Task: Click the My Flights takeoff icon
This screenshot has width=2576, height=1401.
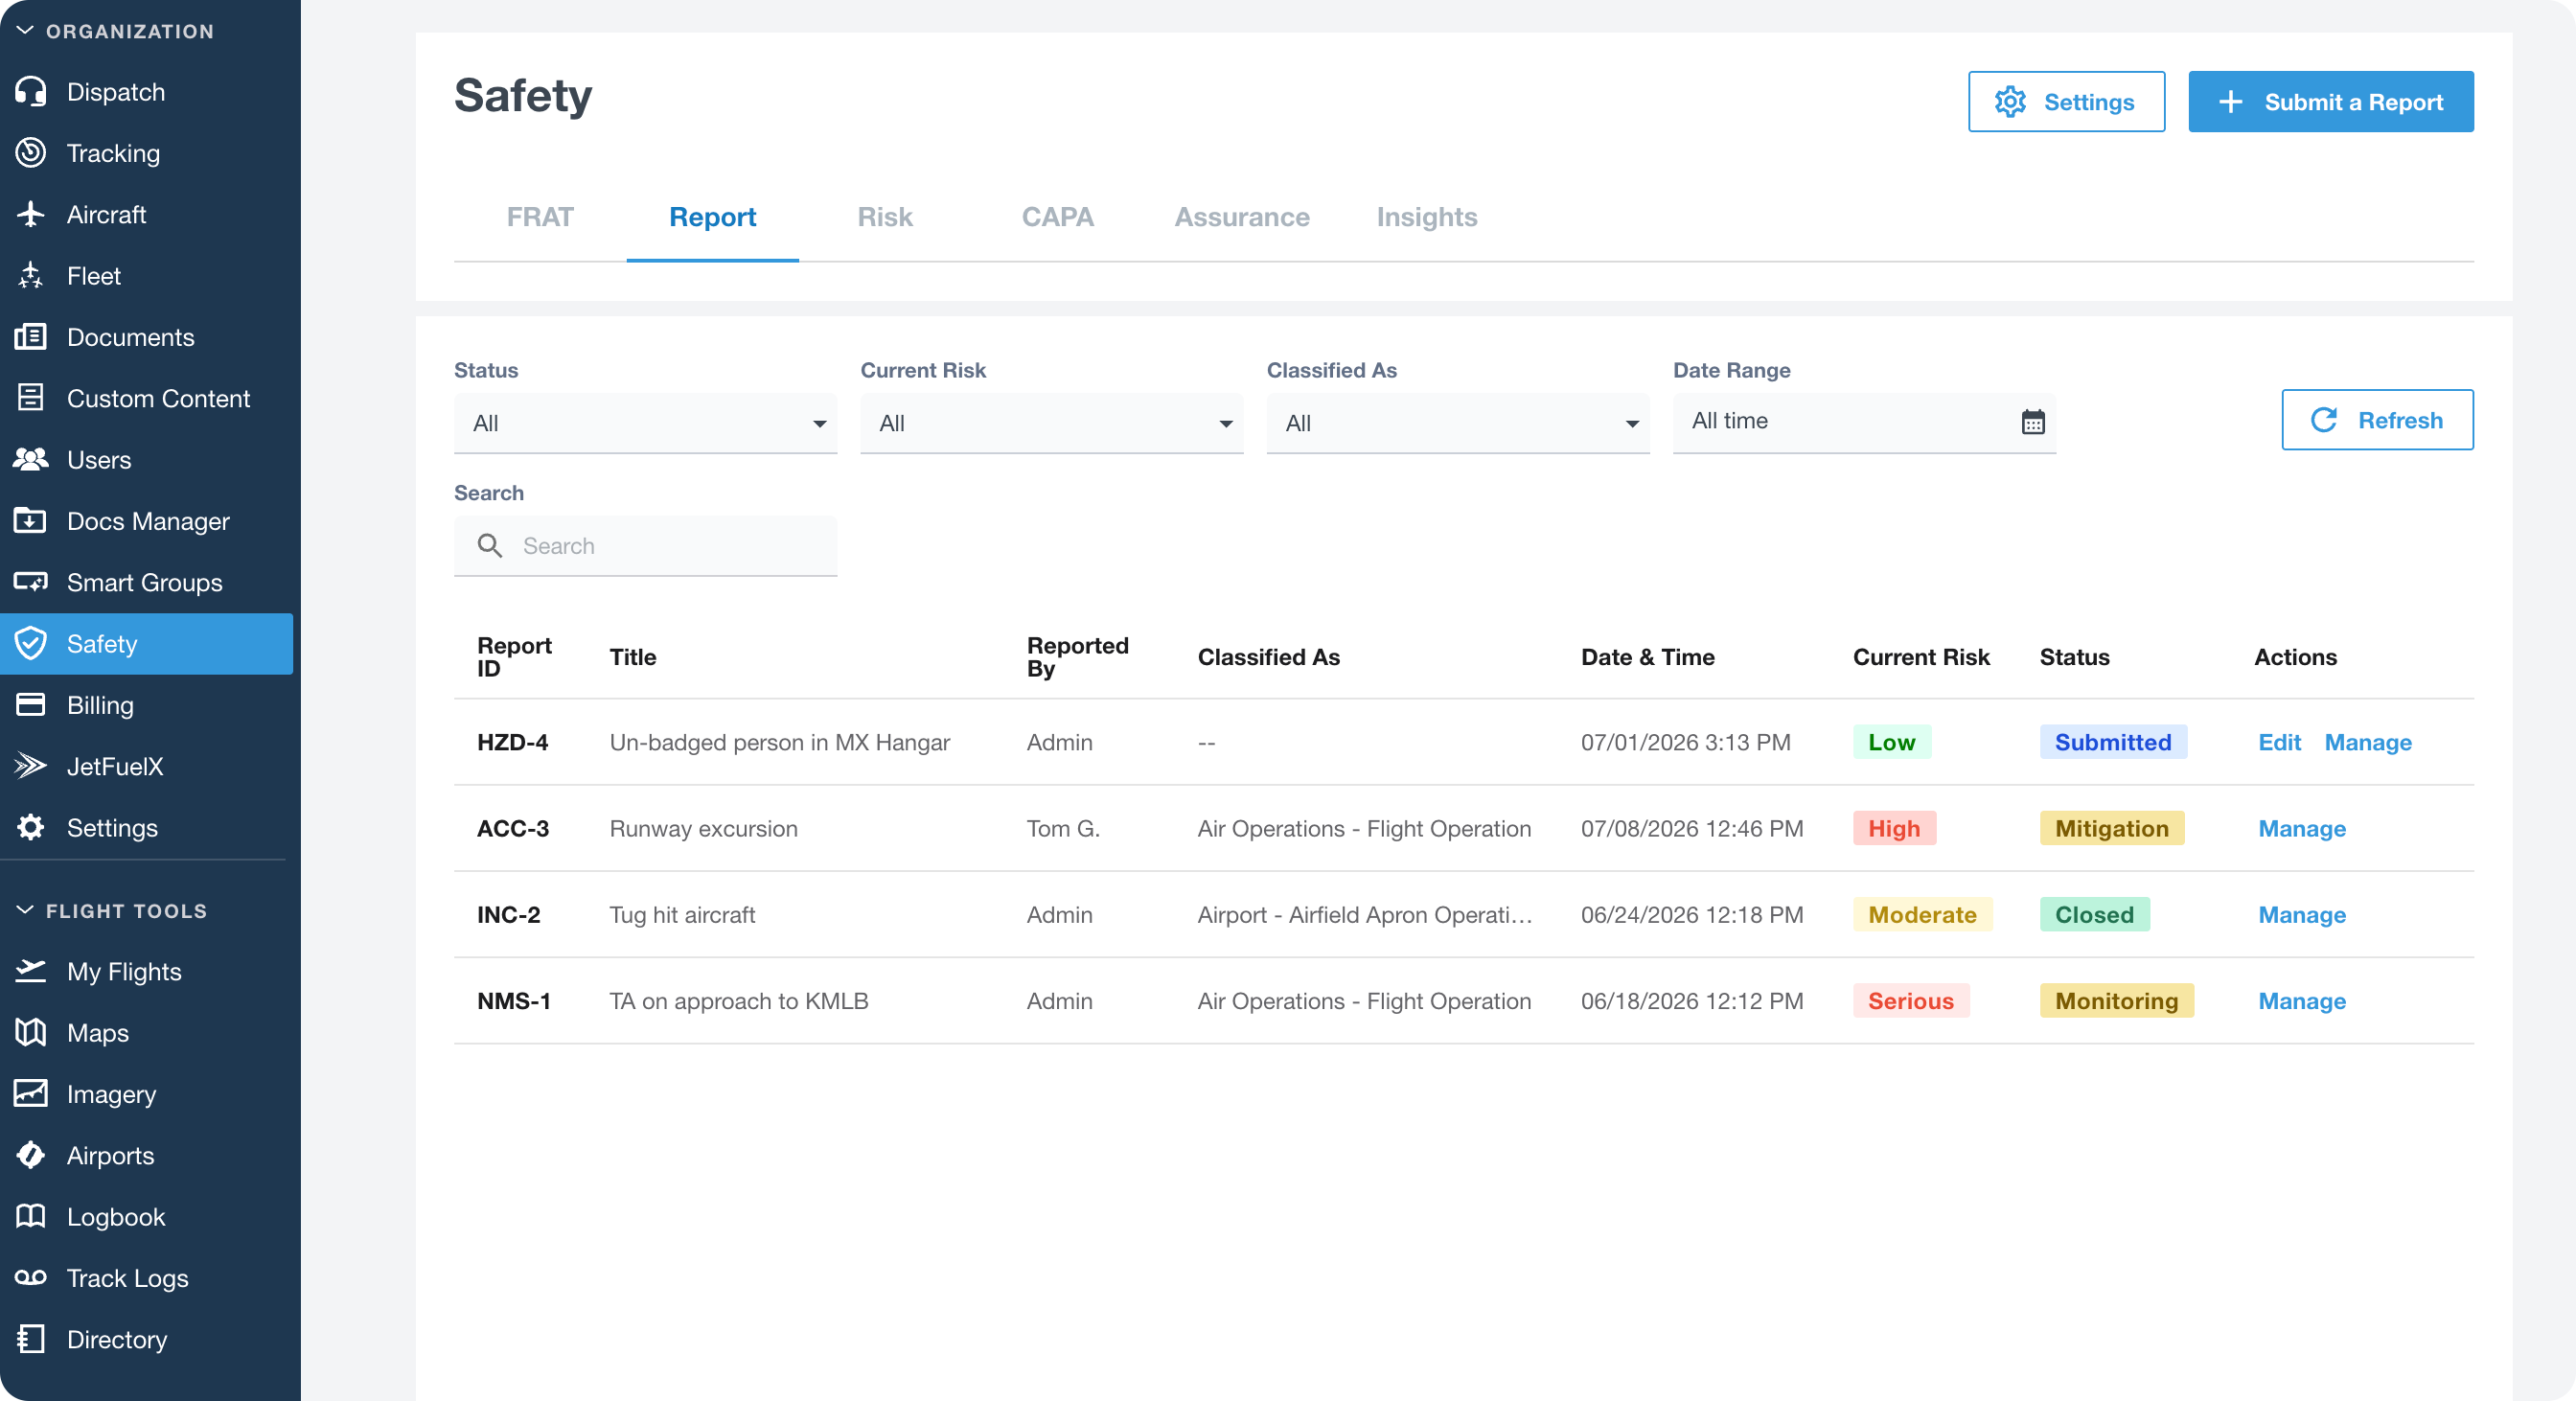Action: tap(31, 971)
